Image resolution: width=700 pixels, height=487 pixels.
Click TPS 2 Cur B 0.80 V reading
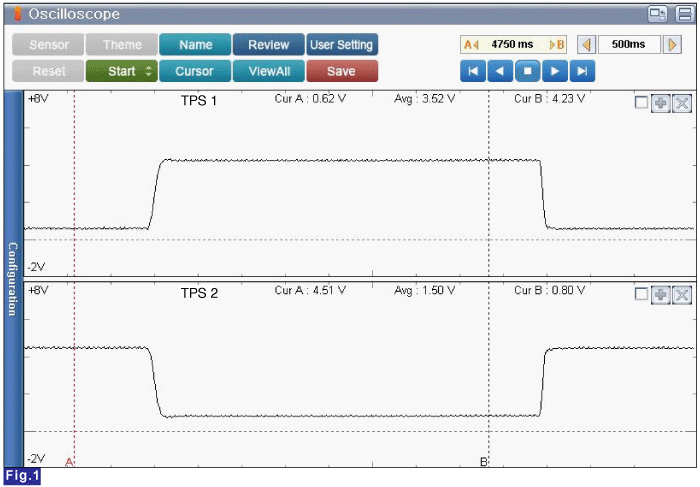(x=550, y=291)
